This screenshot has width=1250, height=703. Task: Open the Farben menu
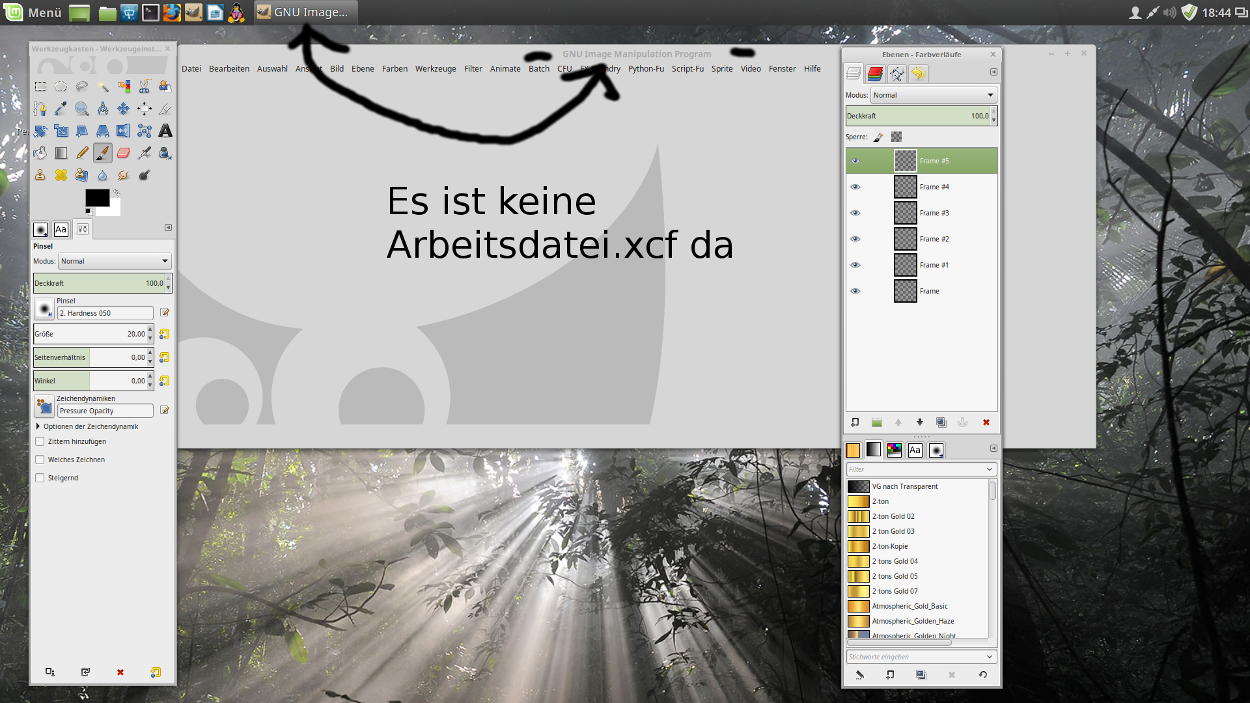click(394, 69)
